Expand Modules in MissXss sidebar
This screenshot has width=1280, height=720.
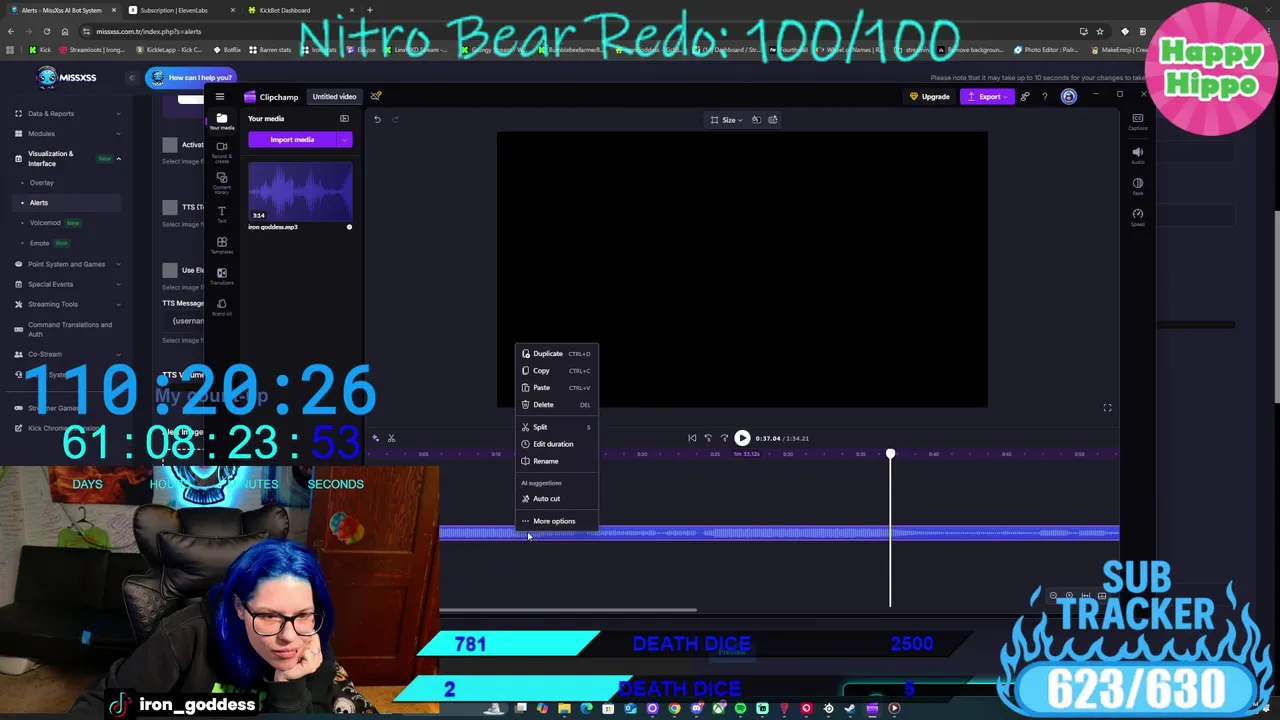[x=68, y=134]
